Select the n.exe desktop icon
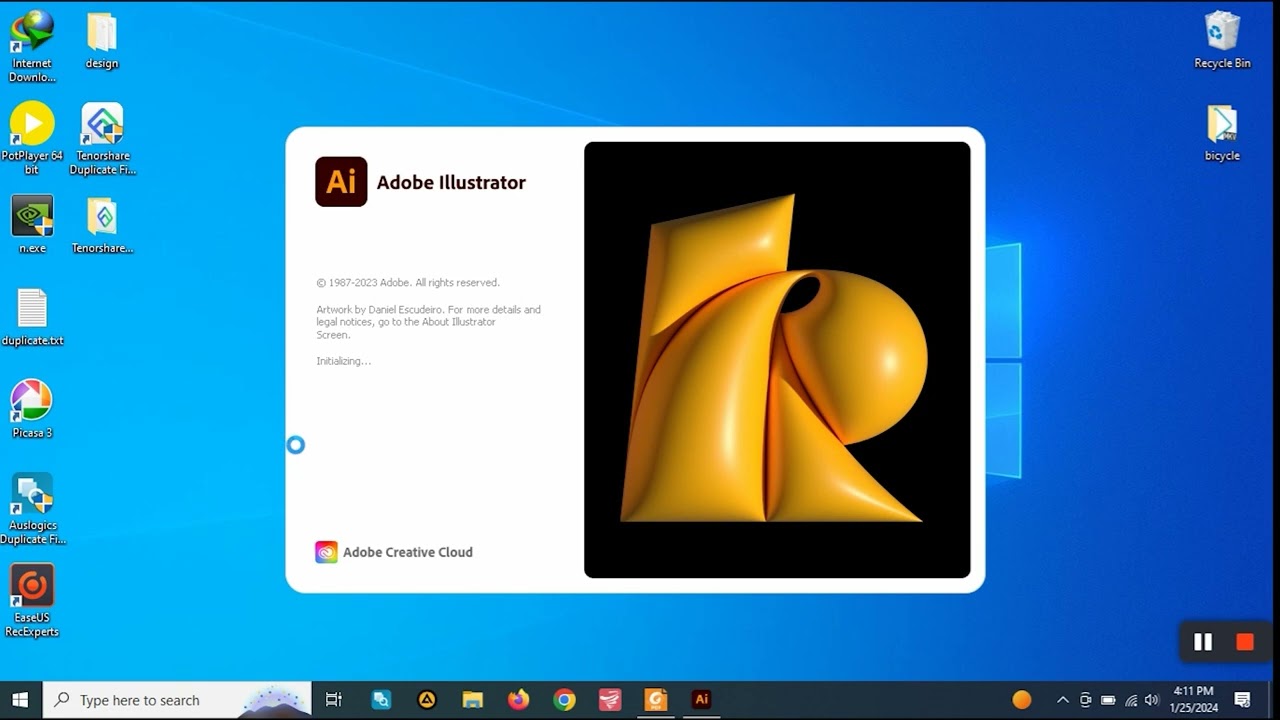The image size is (1280, 720). click(x=32, y=224)
